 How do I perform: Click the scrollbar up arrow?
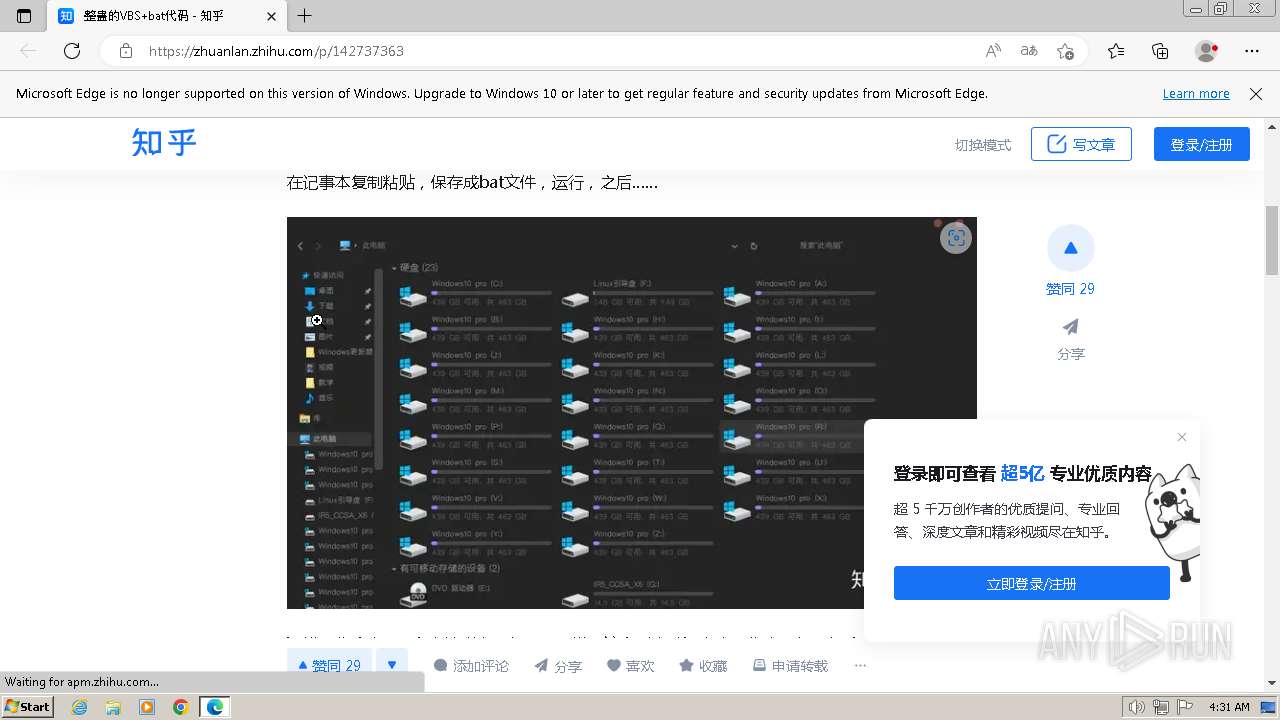tap(1272, 127)
